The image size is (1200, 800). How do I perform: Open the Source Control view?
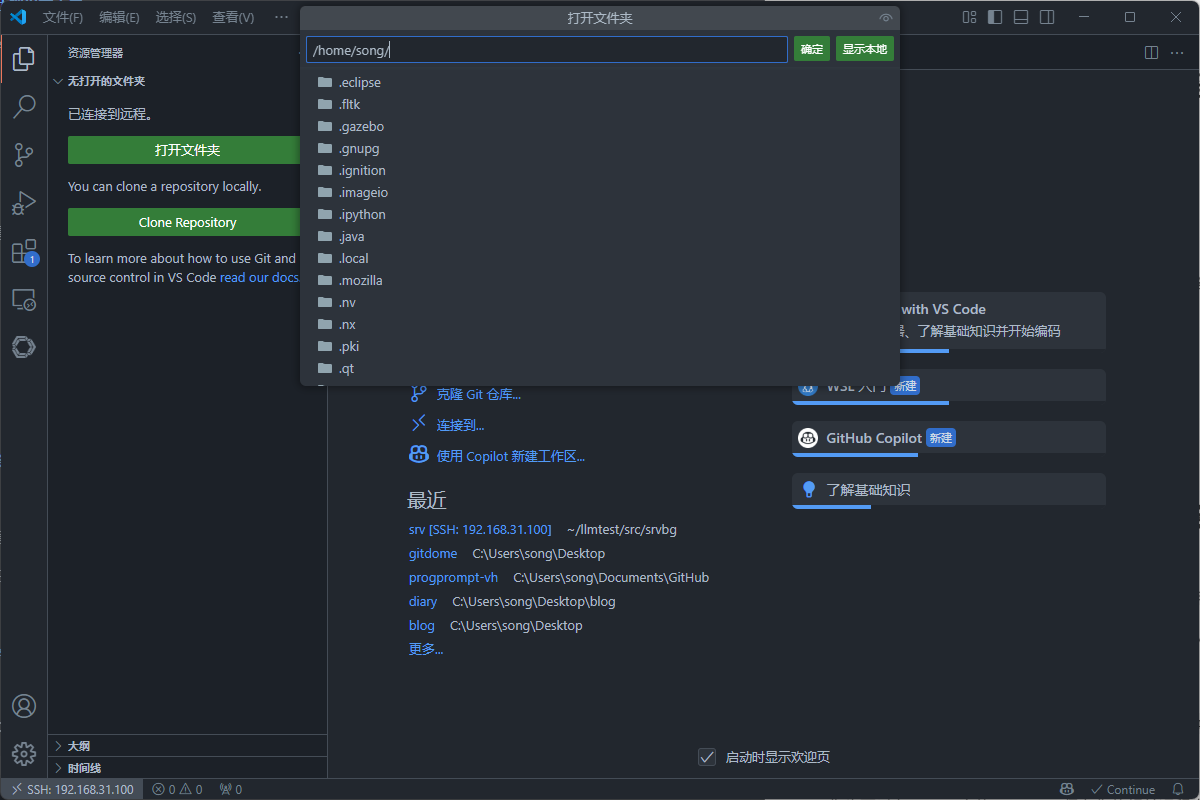[x=24, y=154]
